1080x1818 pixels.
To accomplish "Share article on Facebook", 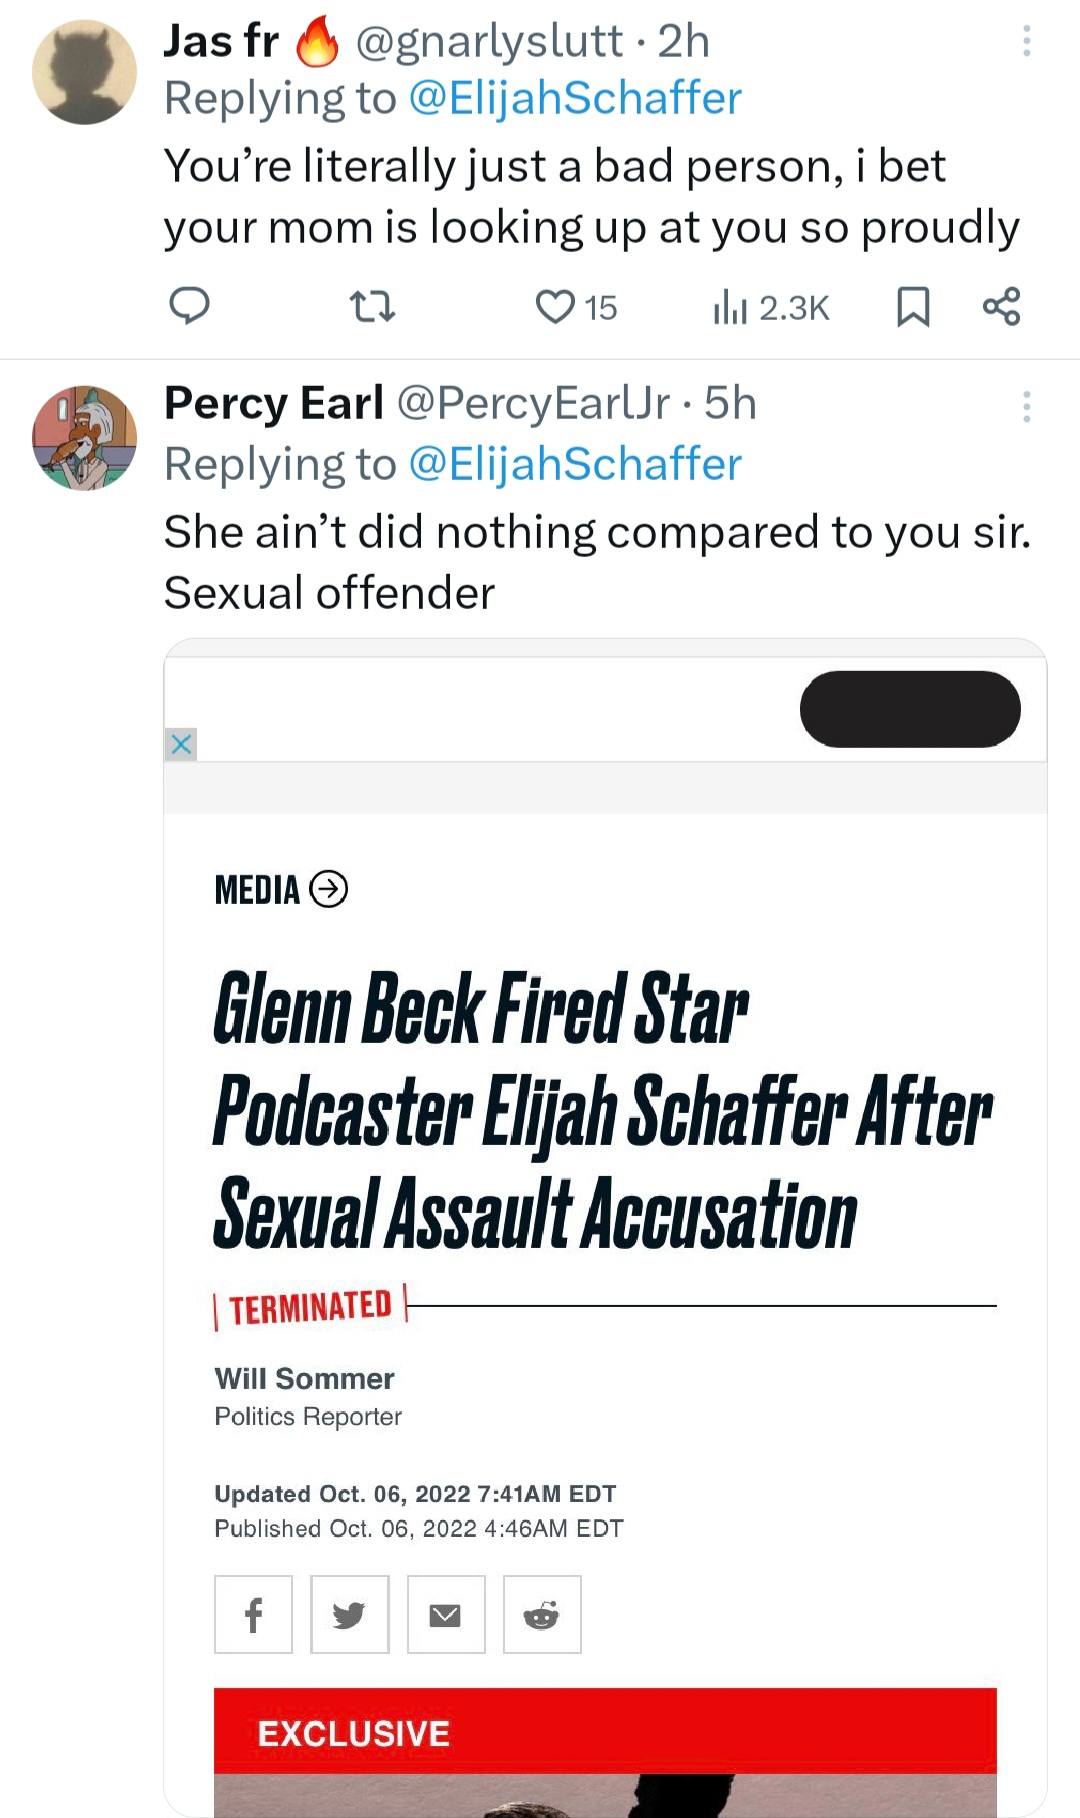I will point(254,1614).
